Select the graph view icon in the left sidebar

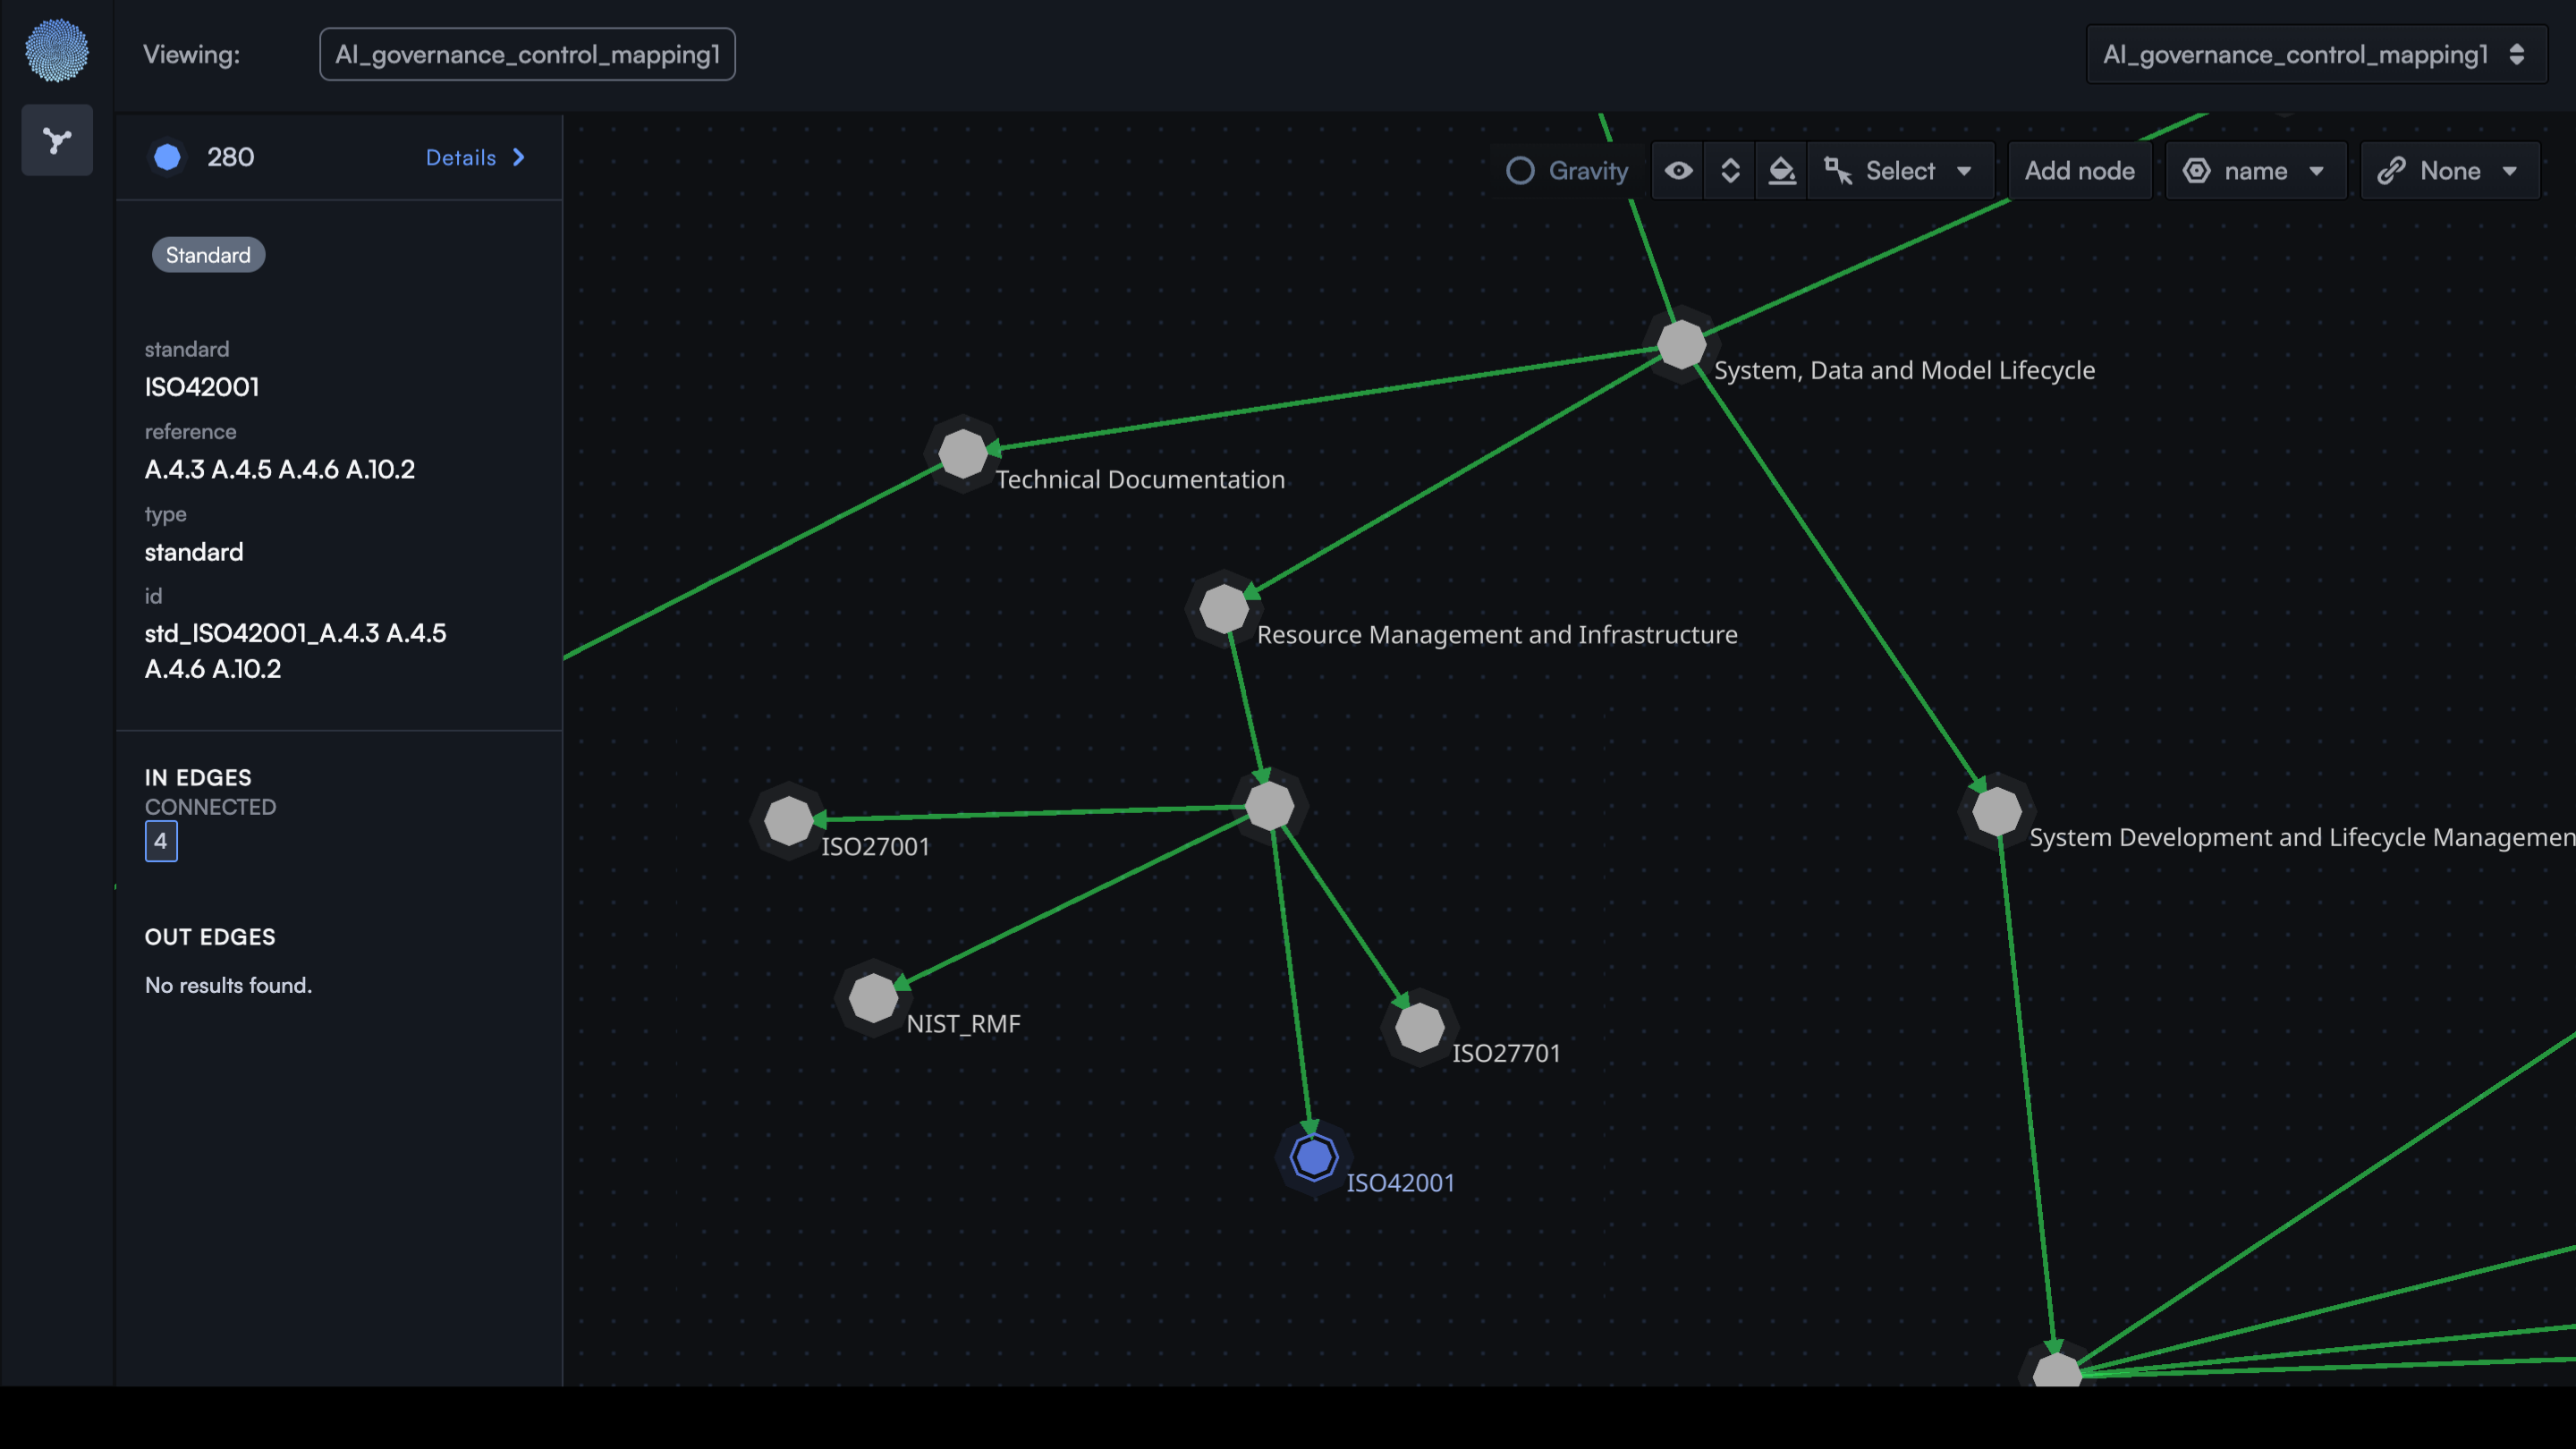(56, 139)
